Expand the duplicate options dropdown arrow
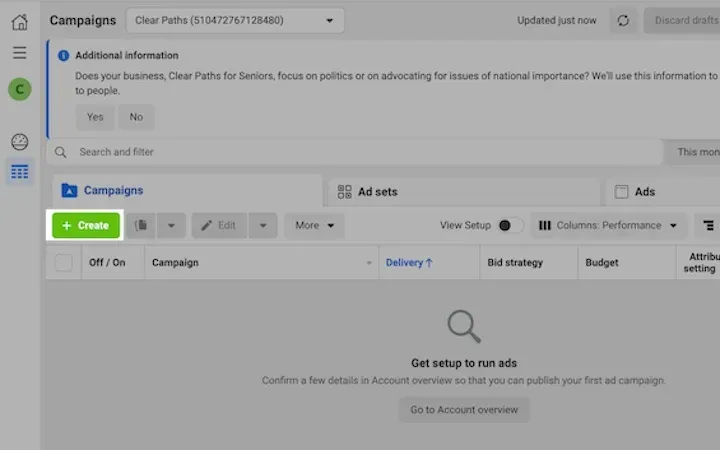Viewport: 720px width, 450px height. 171,225
